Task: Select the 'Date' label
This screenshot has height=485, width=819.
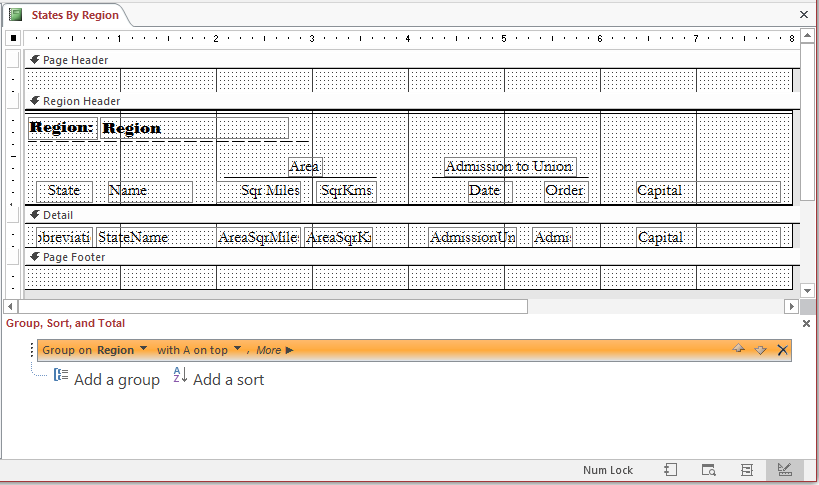Action: pyautogui.click(x=490, y=191)
